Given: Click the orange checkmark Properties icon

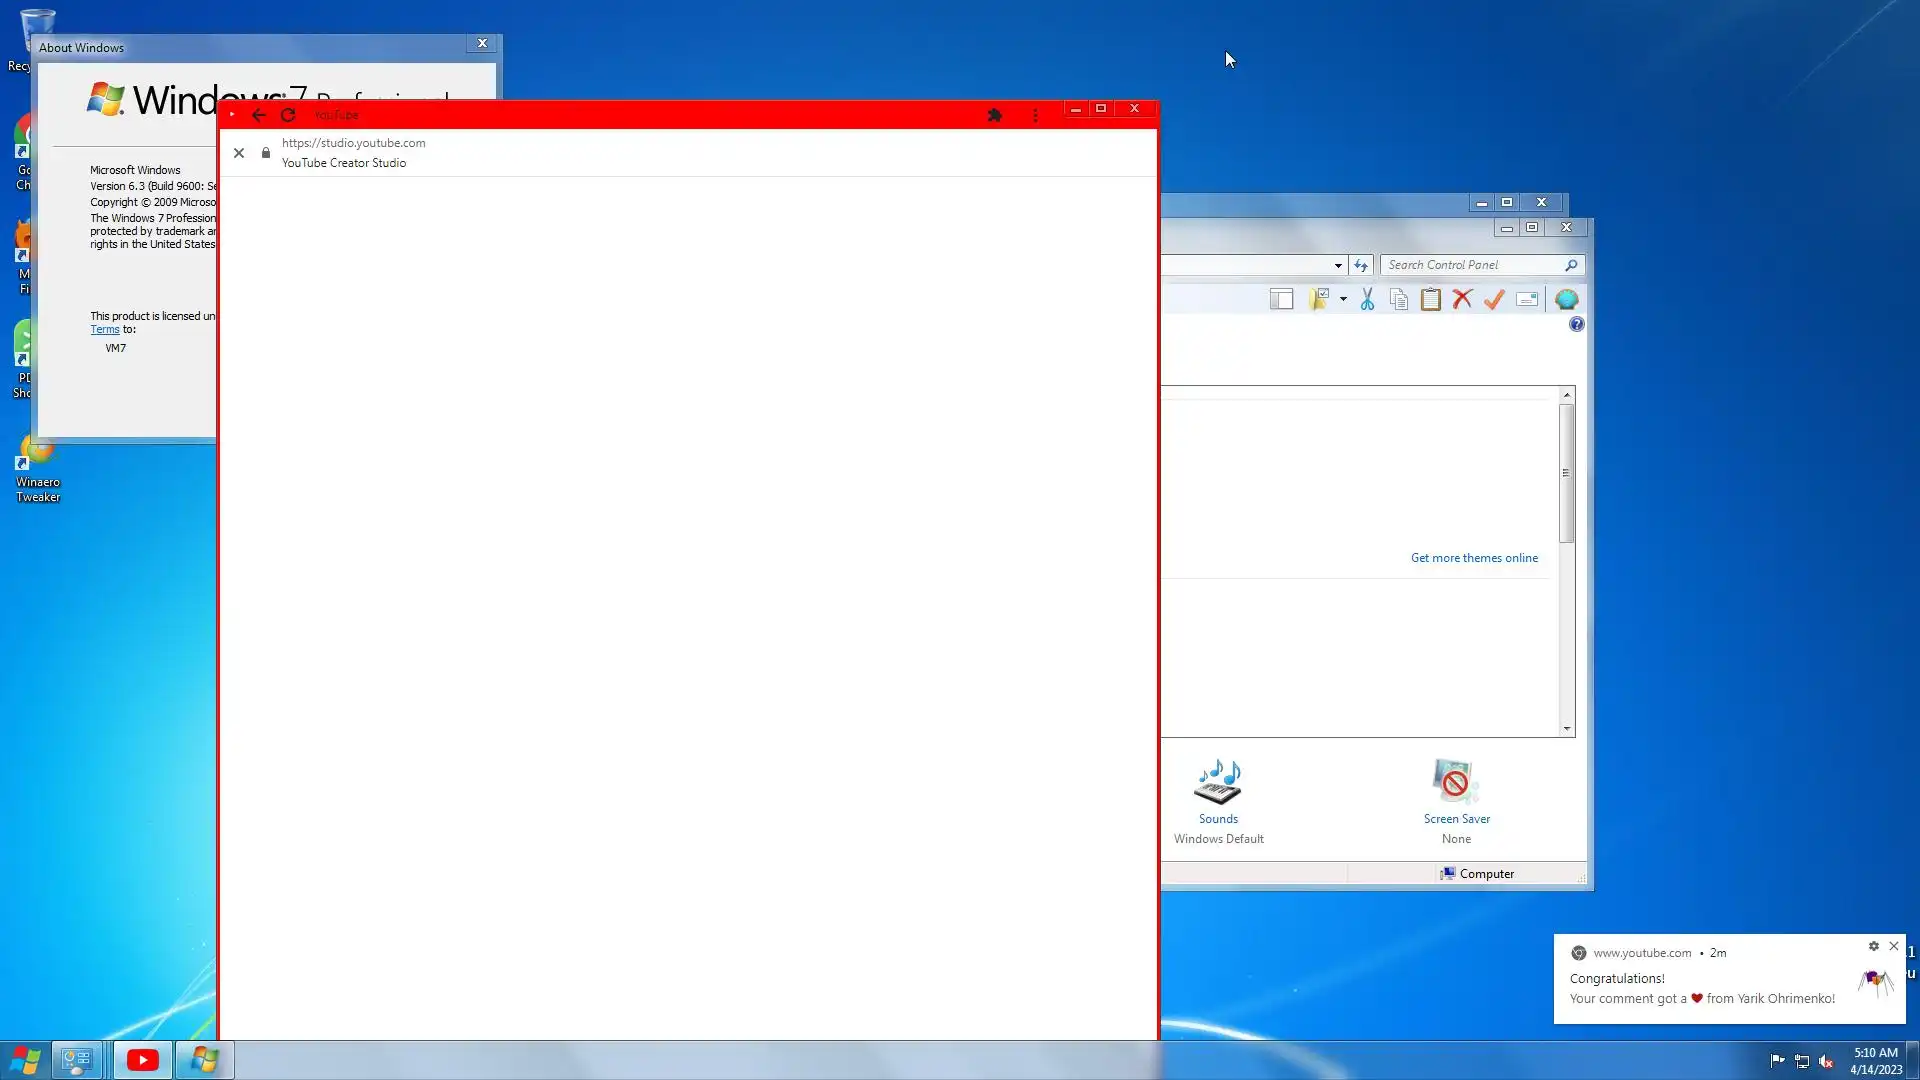Looking at the screenshot, I should 1494,299.
